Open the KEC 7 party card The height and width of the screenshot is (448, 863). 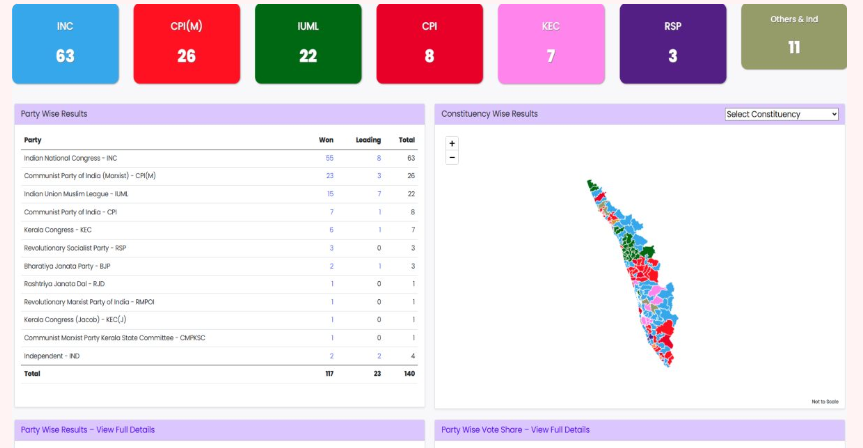[x=551, y=44]
